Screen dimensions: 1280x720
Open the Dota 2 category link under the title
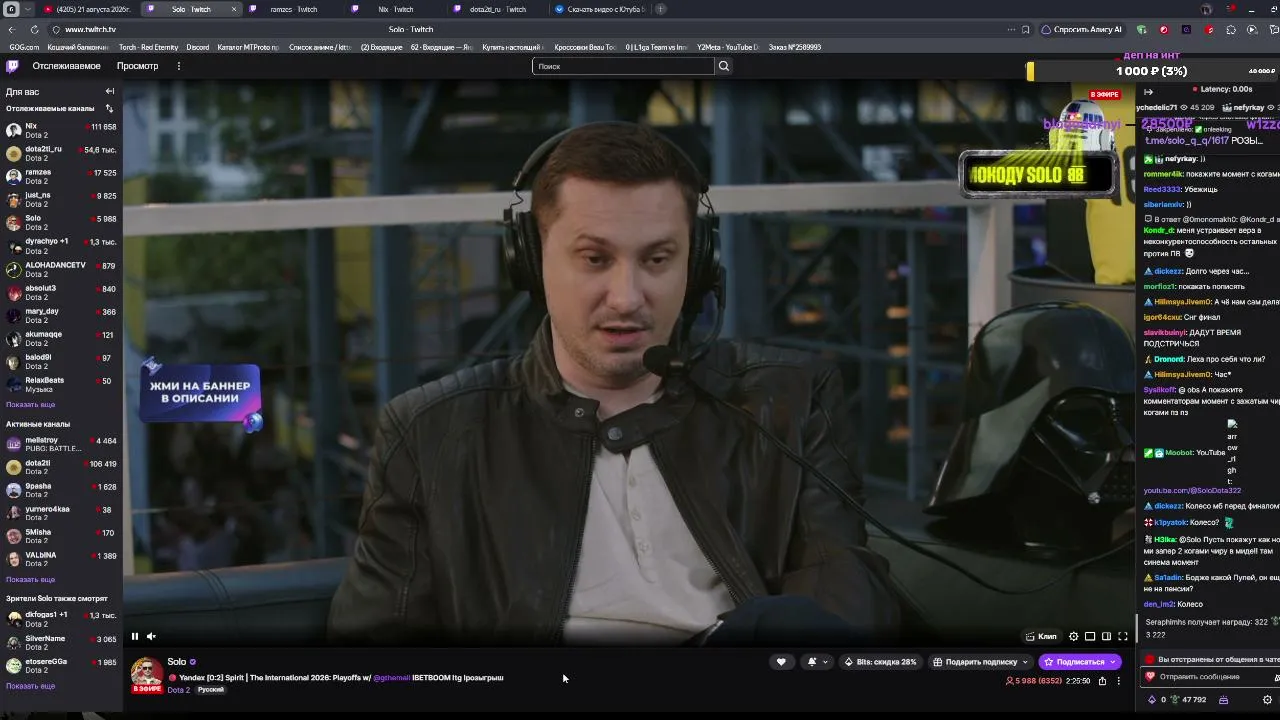[178, 690]
